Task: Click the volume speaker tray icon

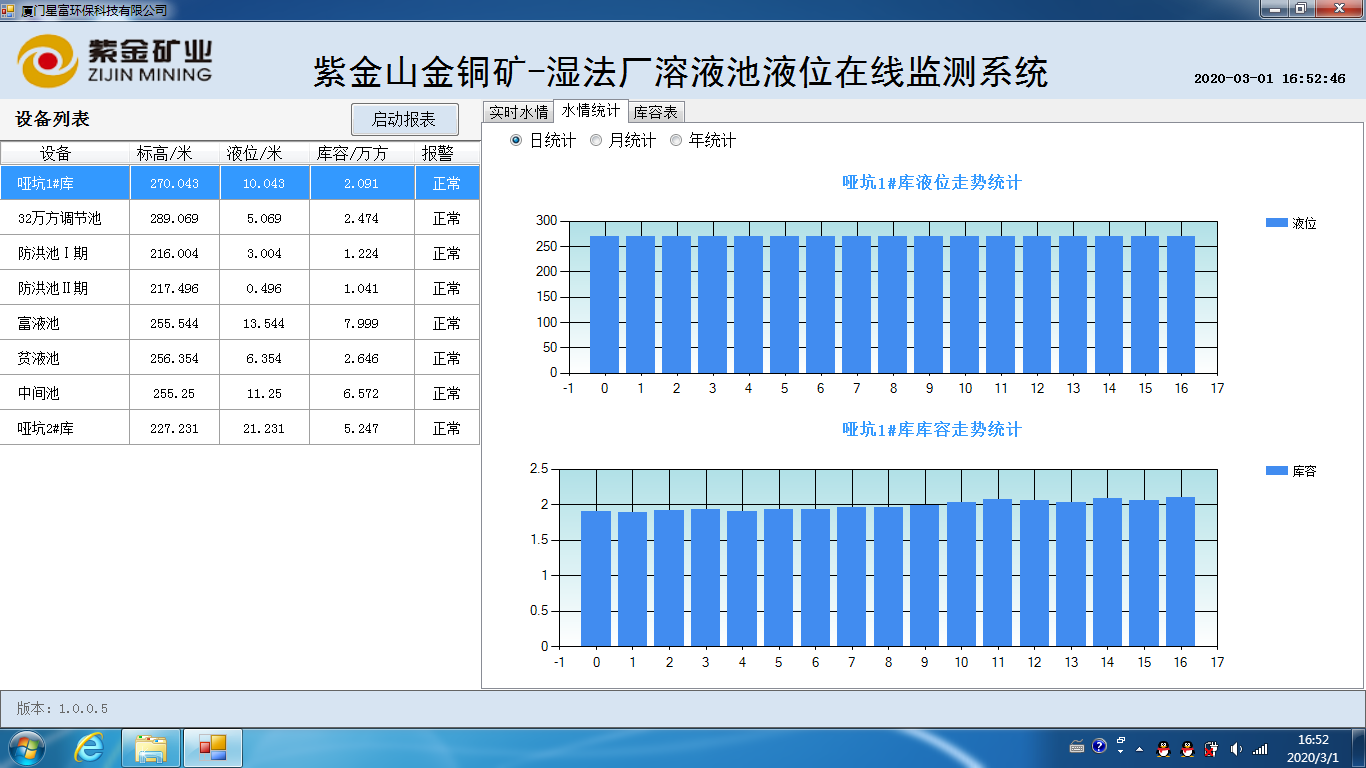Action: click(x=1236, y=748)
